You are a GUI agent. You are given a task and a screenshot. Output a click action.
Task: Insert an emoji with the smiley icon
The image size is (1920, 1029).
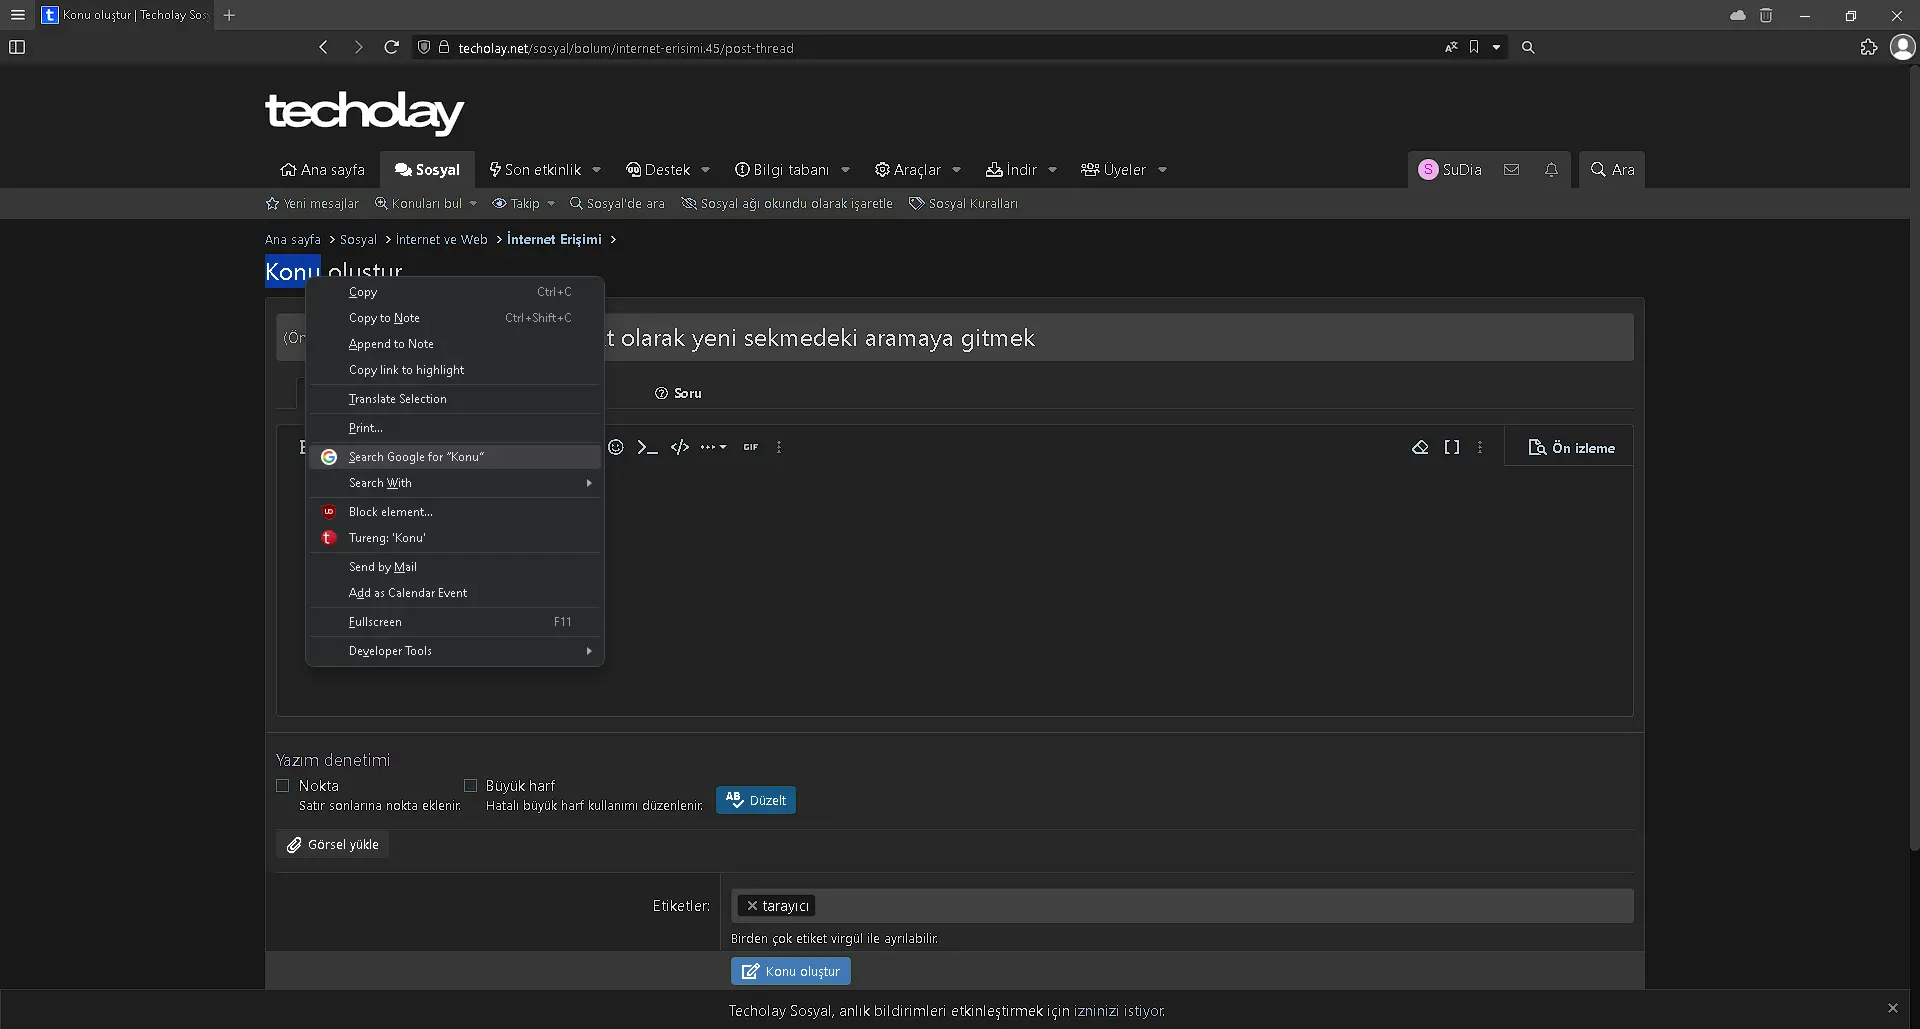coord(616,447)
